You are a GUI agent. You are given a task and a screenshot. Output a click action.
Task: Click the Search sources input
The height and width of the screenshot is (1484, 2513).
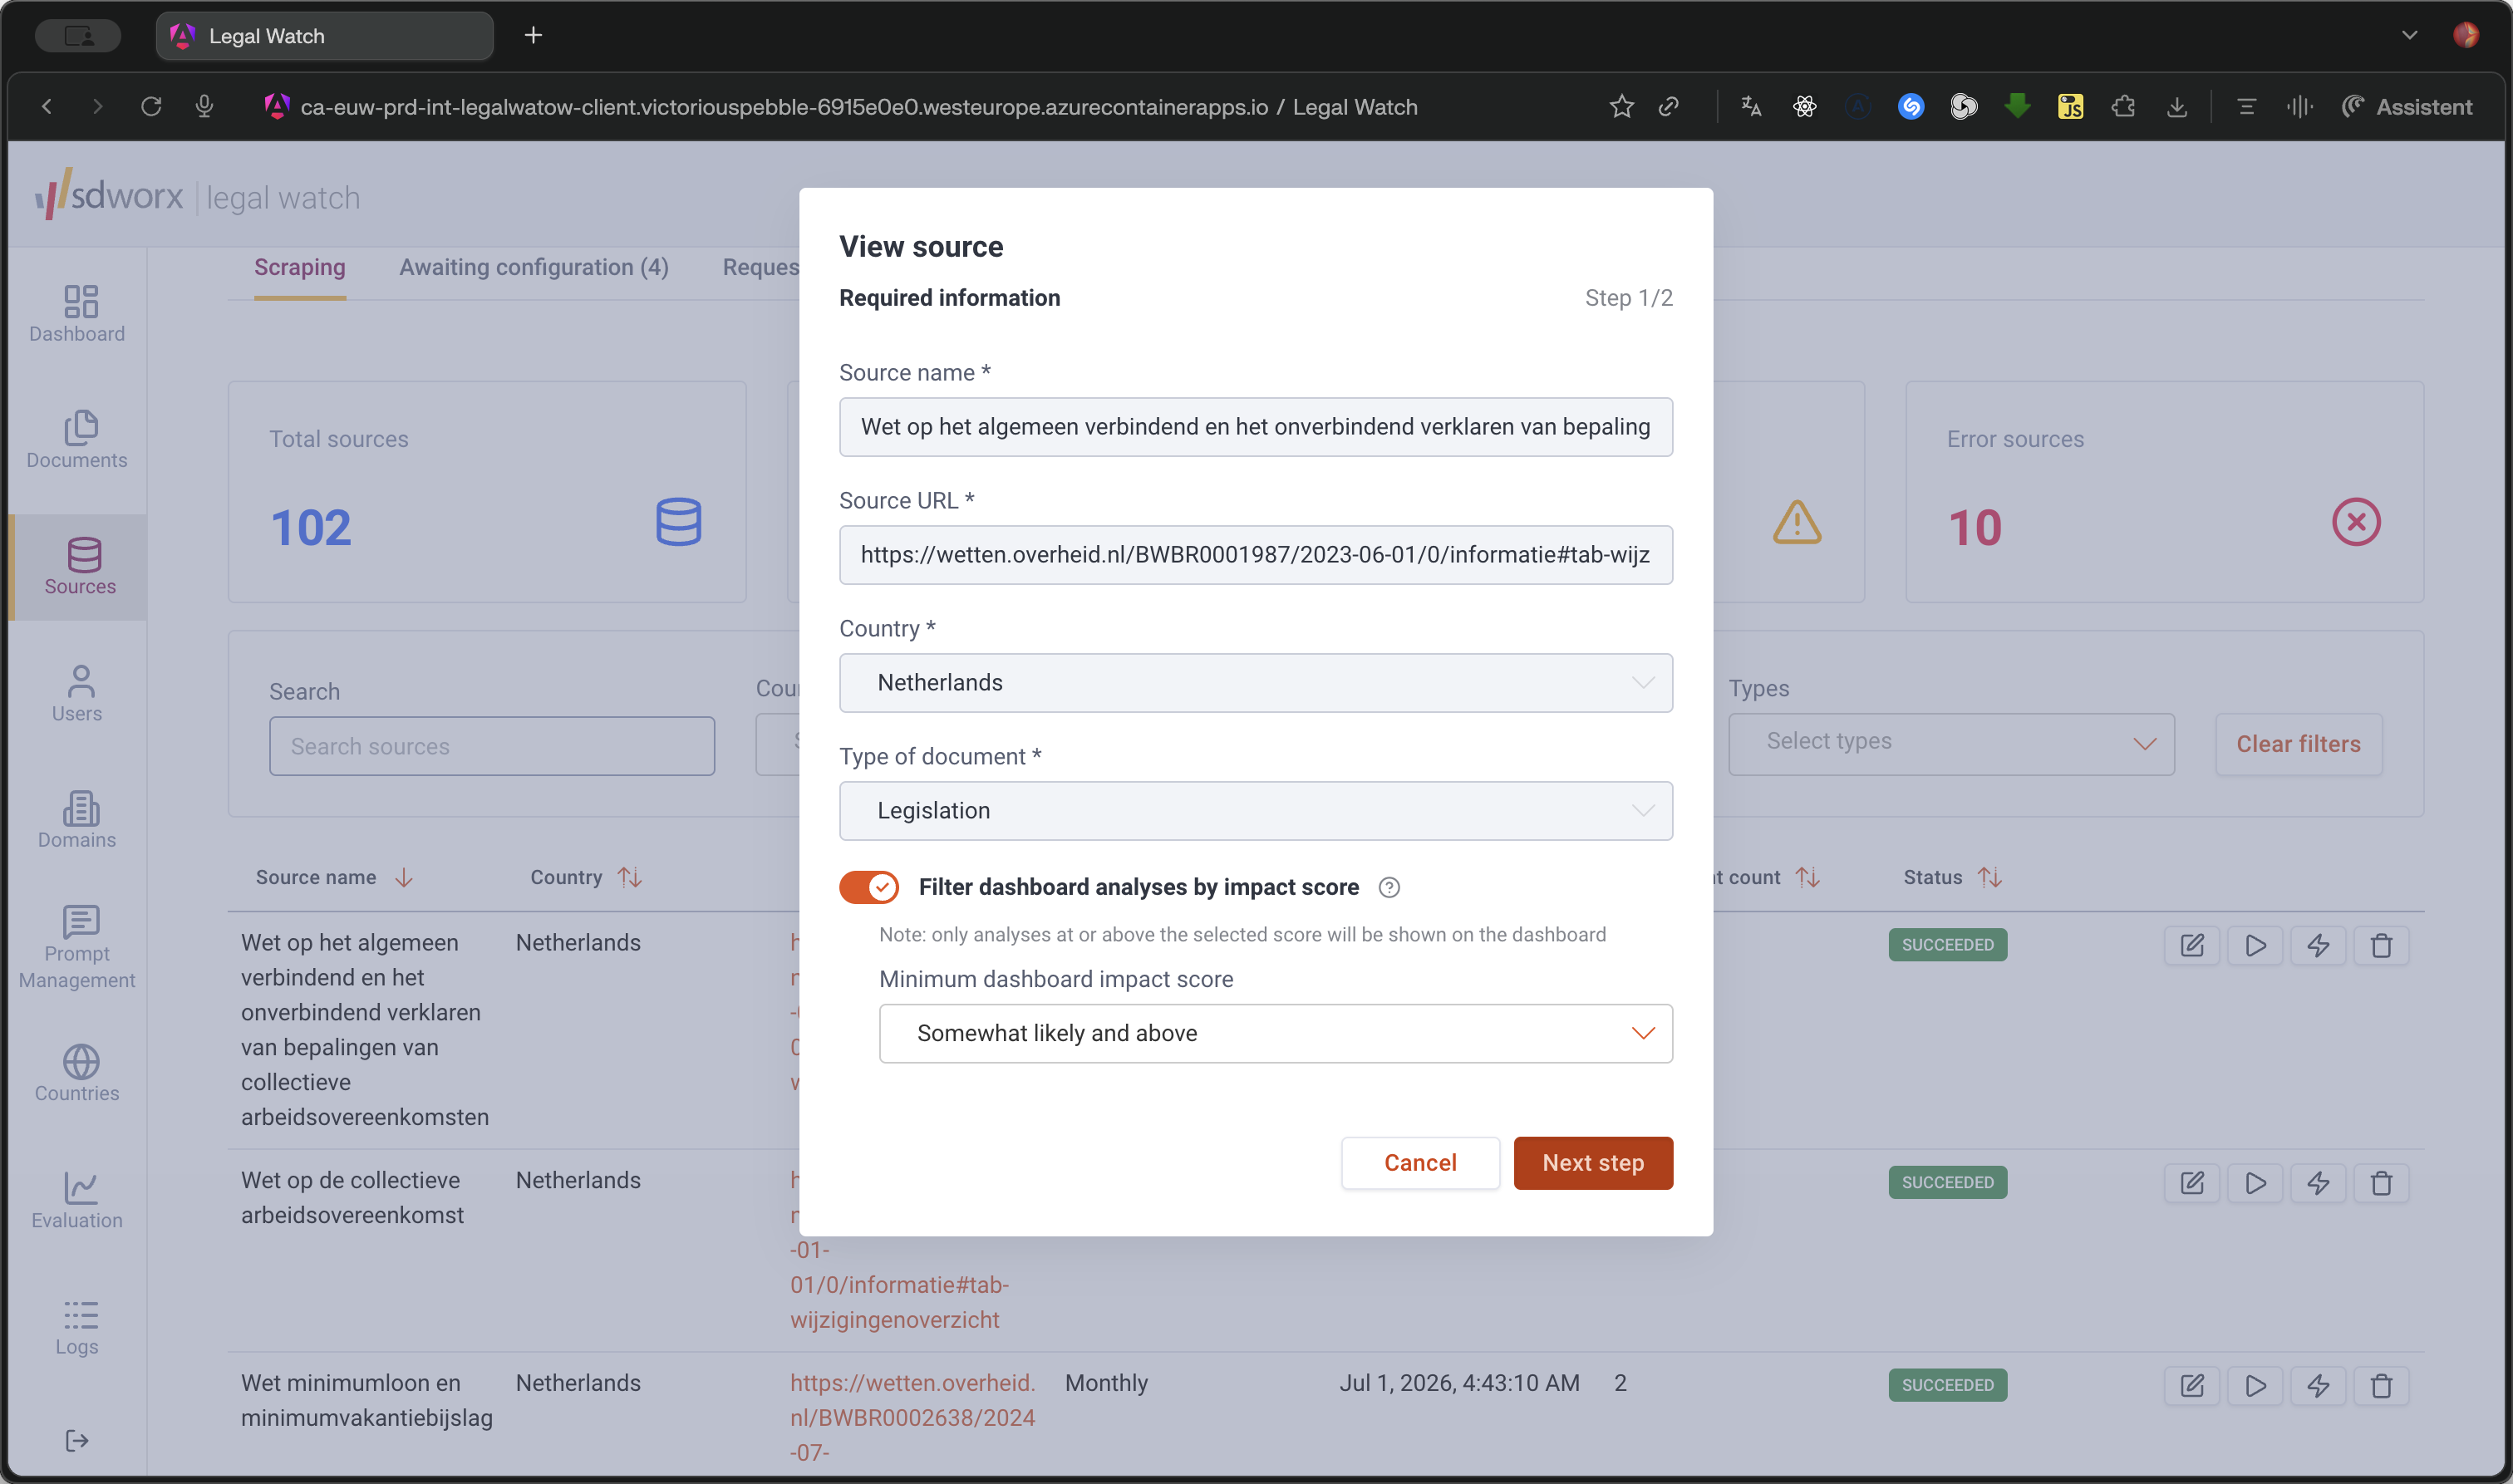491,745
